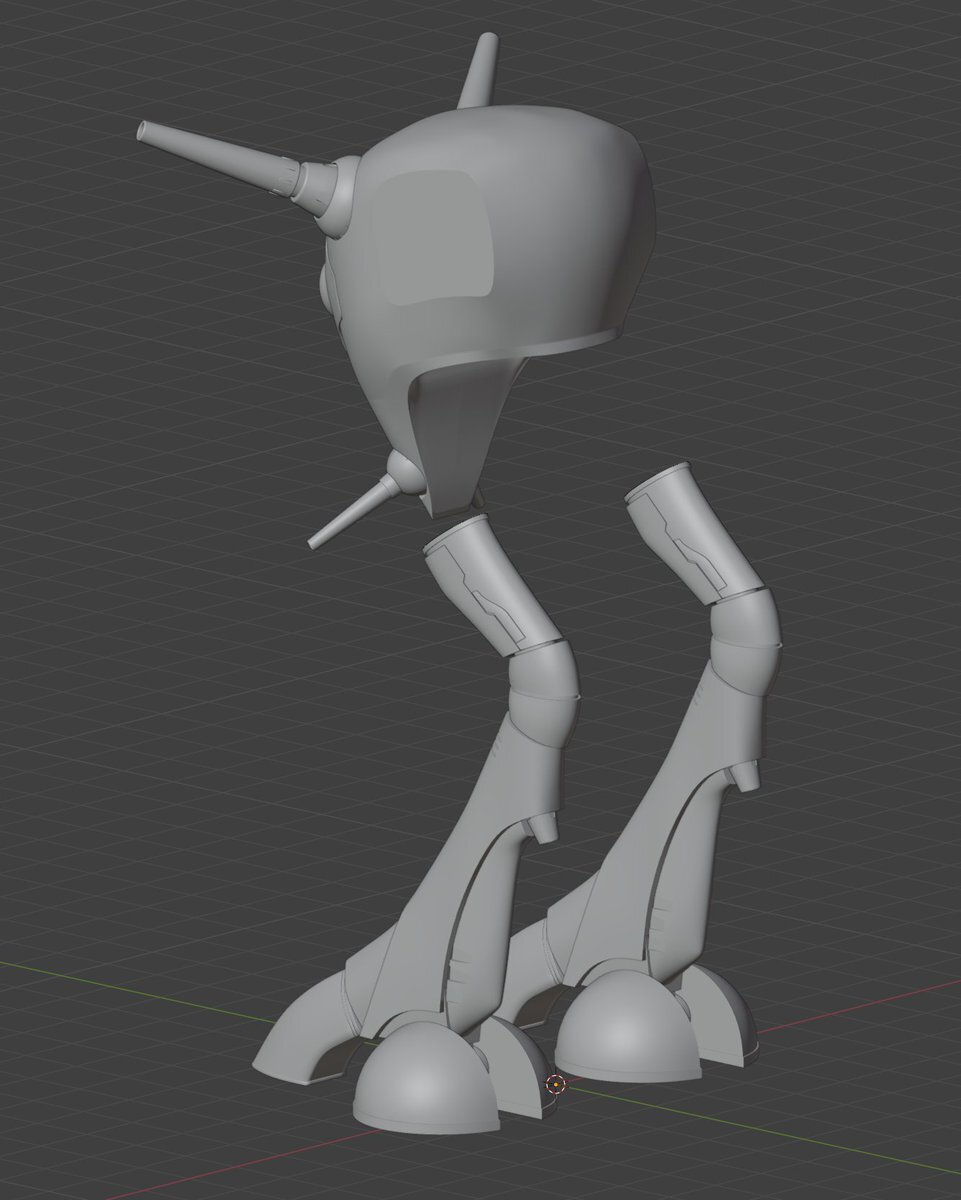The height and width of the screenshot is (1200, 961).
Task: Select the near leg's hemispherical foot dome
Action: 425,1080
